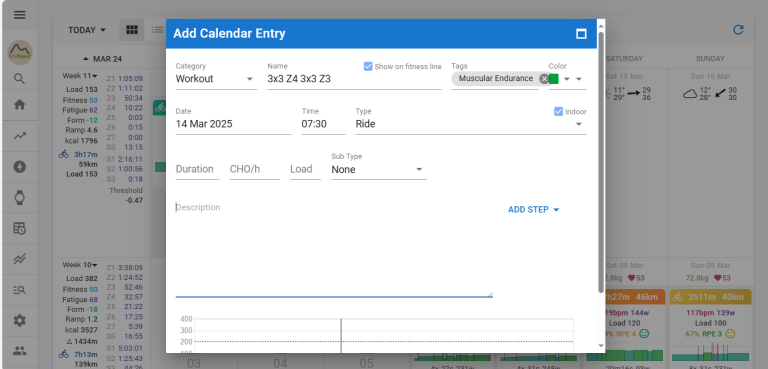Click the Time field 07:30

[x=323, y=124]
